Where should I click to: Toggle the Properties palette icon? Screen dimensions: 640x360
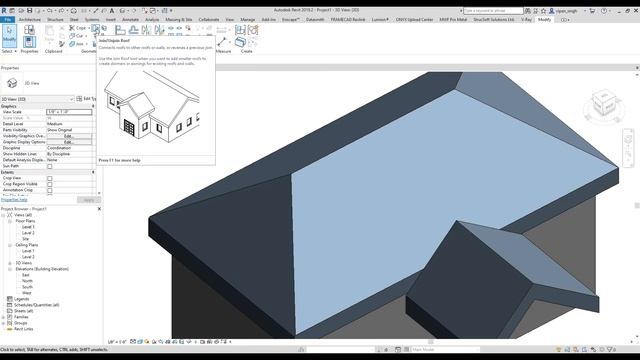click(29, 42)
